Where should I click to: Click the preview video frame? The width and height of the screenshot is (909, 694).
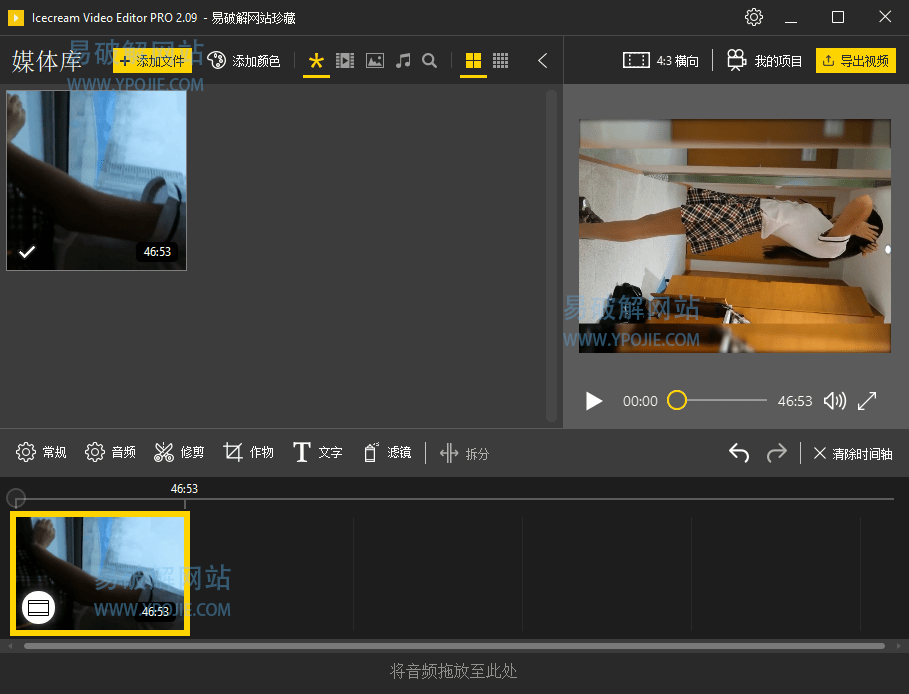[735, 236]
